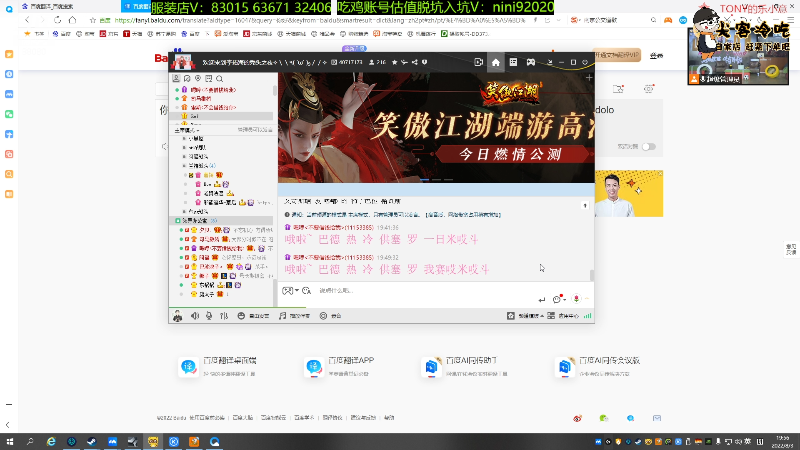Open the 笑傲江湖 game banner image
800x450 pixels.
pyautogui.click(x=436, y=128)
